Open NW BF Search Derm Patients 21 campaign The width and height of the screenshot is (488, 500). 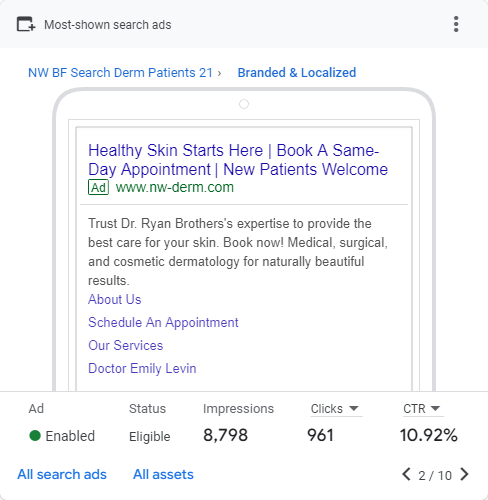pos(120,73)
